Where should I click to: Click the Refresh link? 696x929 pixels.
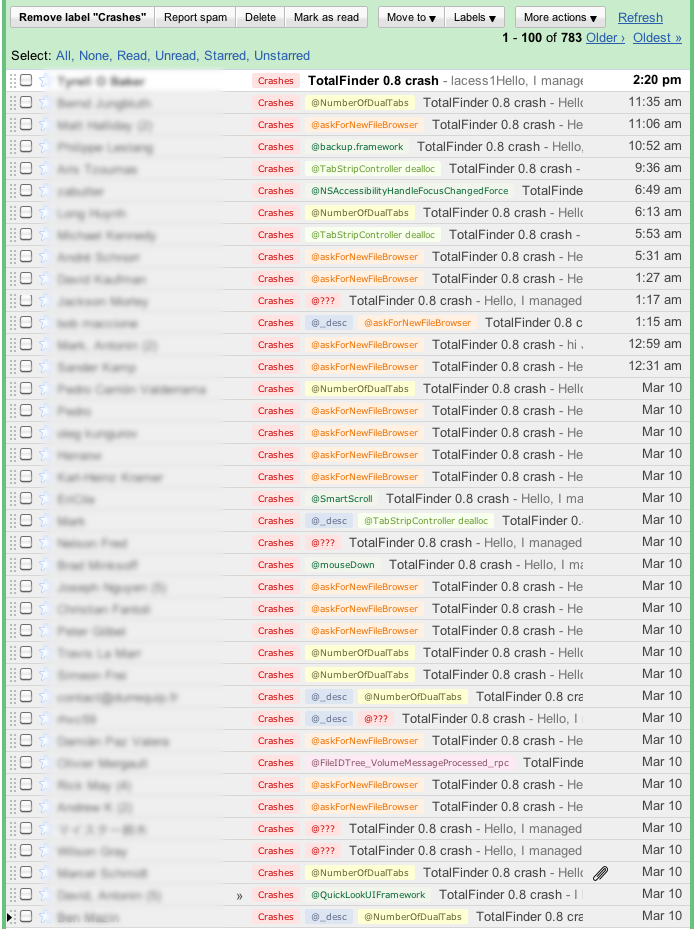640,18
